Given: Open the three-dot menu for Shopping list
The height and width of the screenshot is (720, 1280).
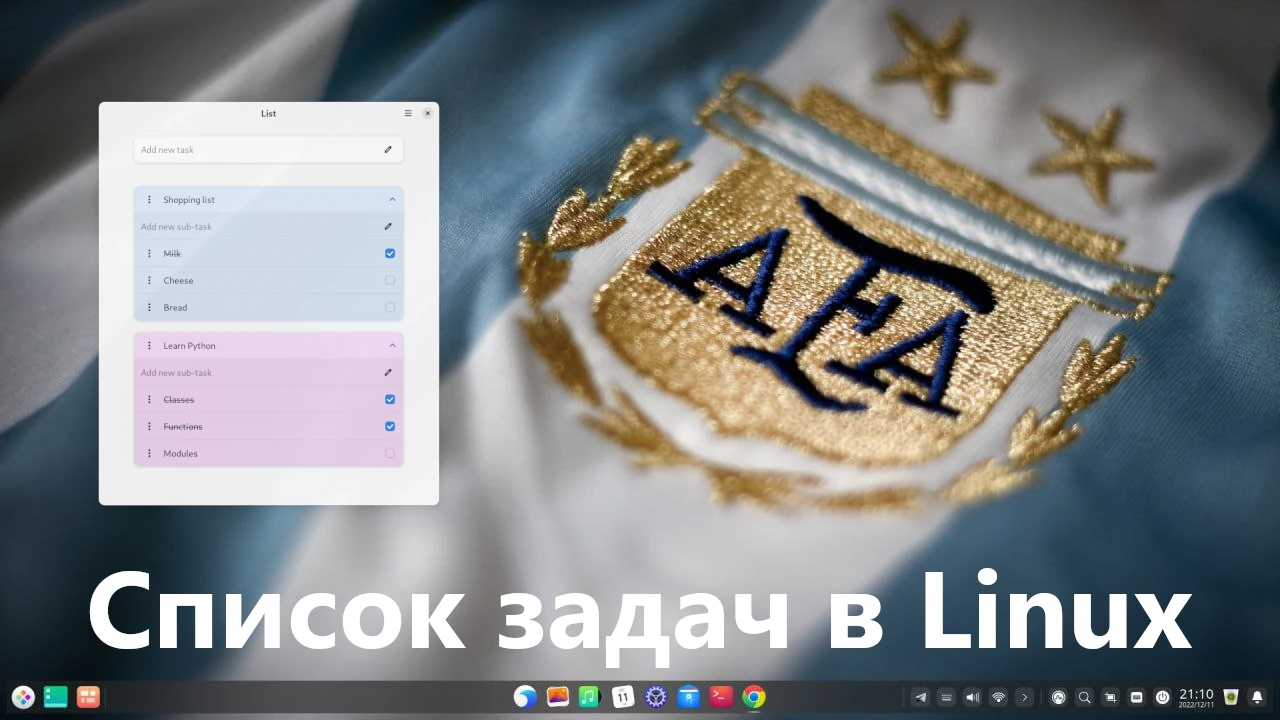Looking at the screenshot, I should point(149,199).
